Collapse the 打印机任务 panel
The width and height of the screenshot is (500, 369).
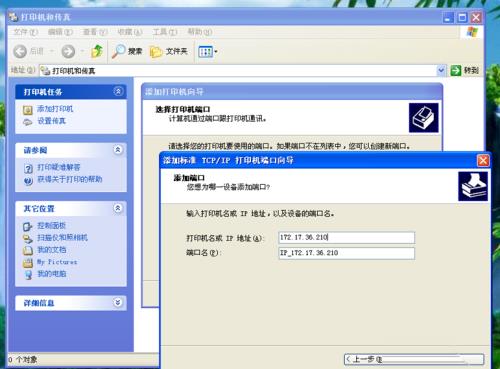[x=118, y=91]
